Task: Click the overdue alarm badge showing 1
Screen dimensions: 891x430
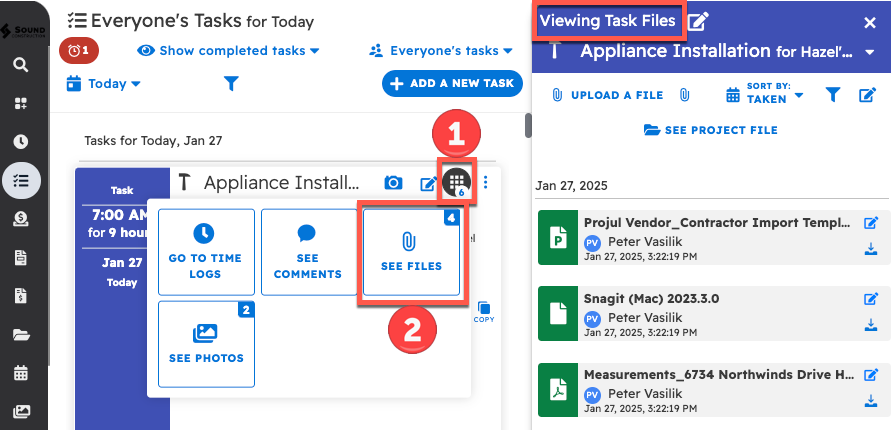Action: pyautogui.click(x=78, y=50)
